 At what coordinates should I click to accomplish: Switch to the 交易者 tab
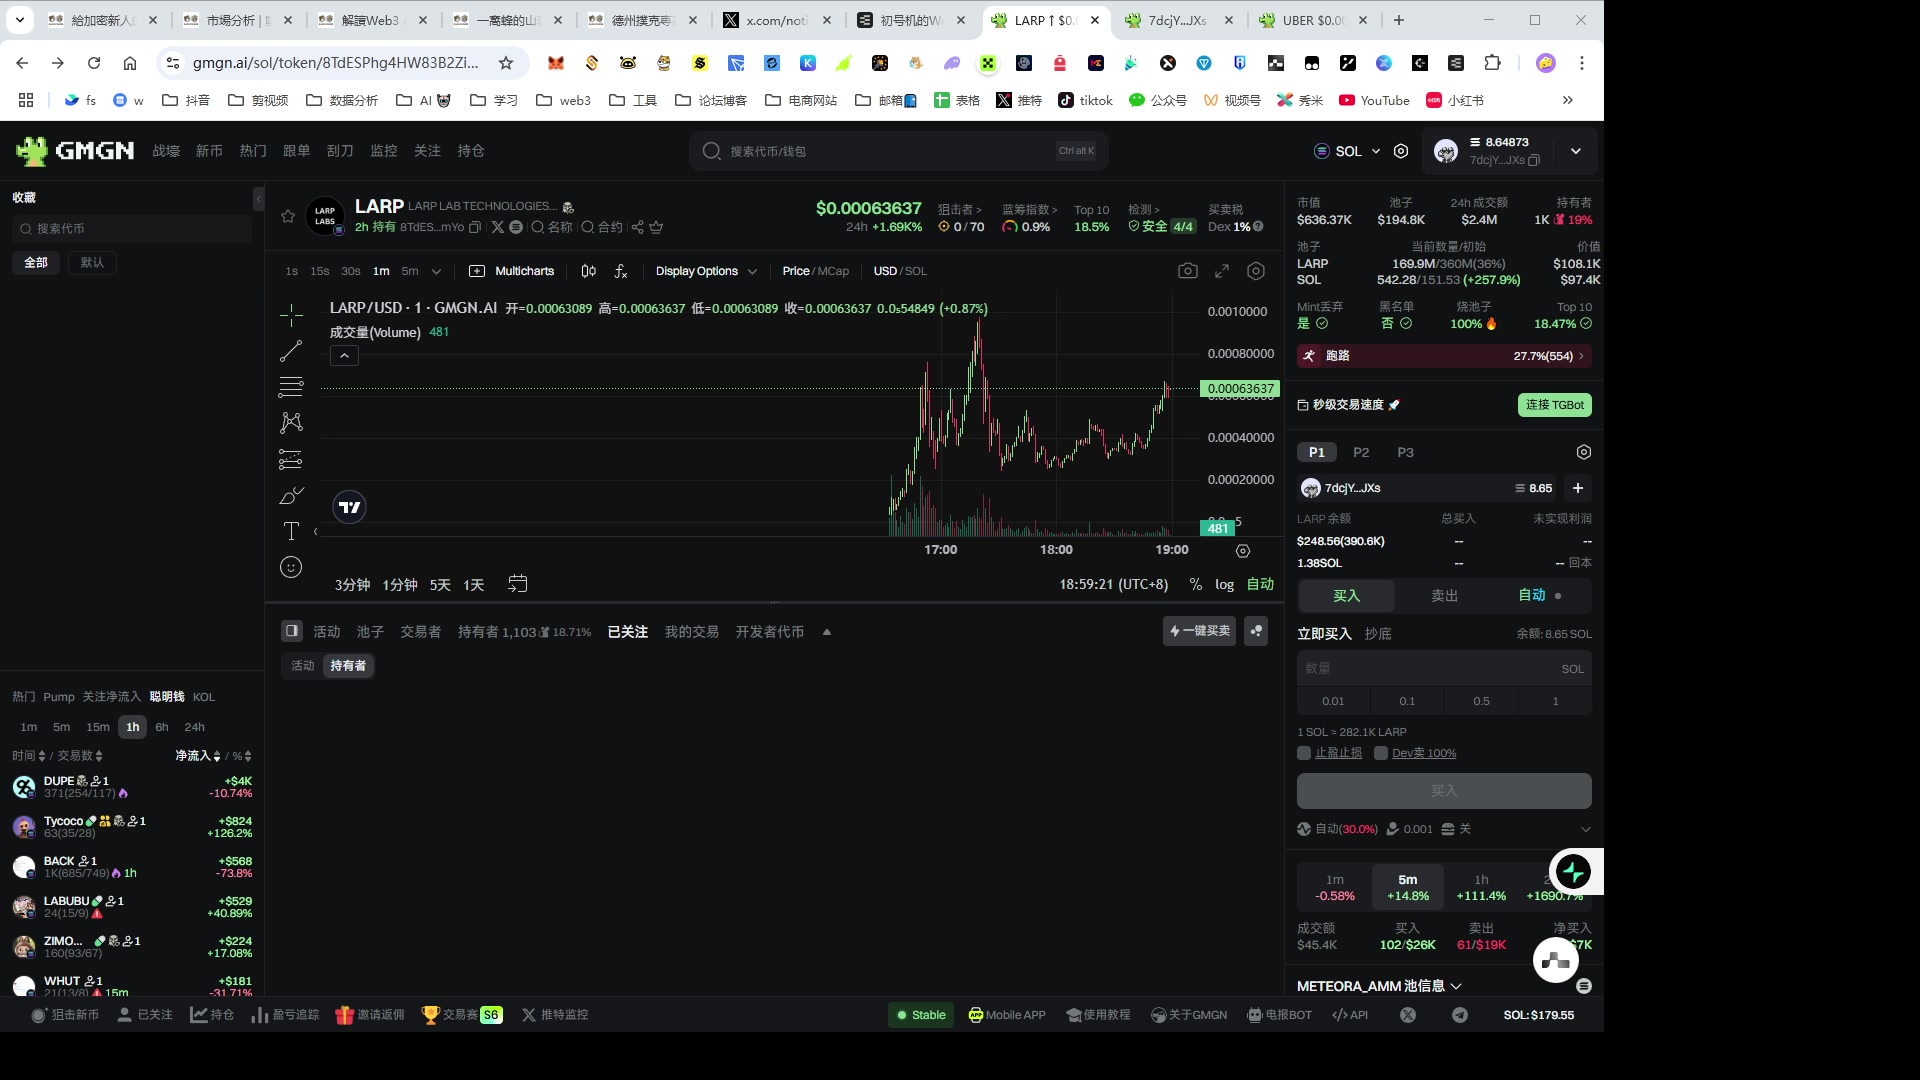point(420,632)
